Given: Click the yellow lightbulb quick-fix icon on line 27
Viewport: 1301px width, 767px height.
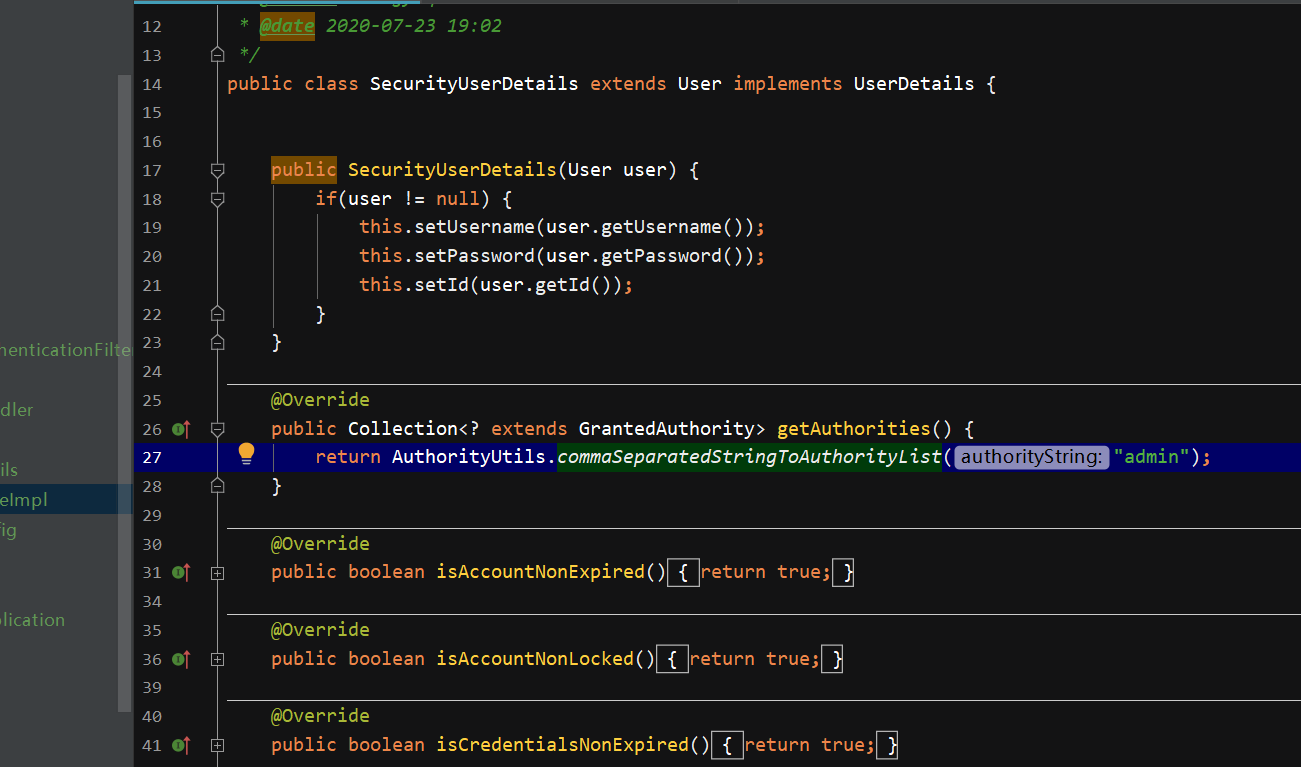Looking at the screenshot, I should click(247, 455).
